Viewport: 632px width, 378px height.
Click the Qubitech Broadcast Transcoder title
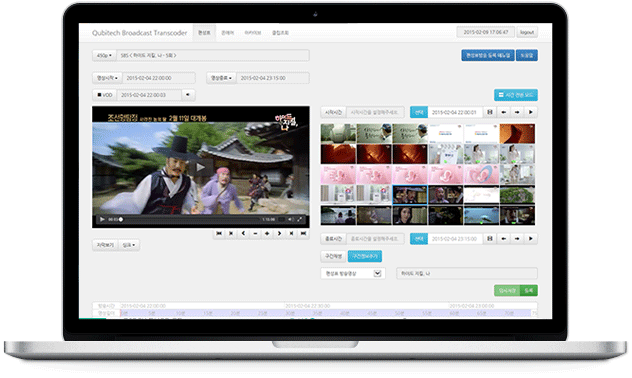pyautogui.click(x=139, y=33)
